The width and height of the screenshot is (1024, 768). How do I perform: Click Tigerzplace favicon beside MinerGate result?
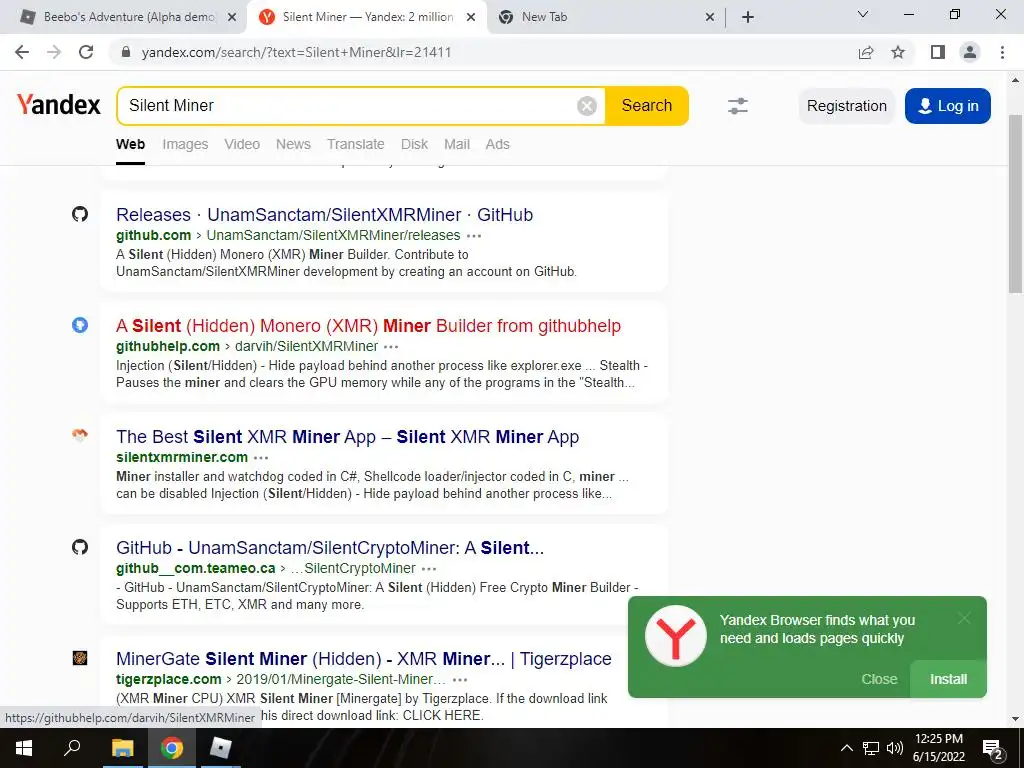80,658
